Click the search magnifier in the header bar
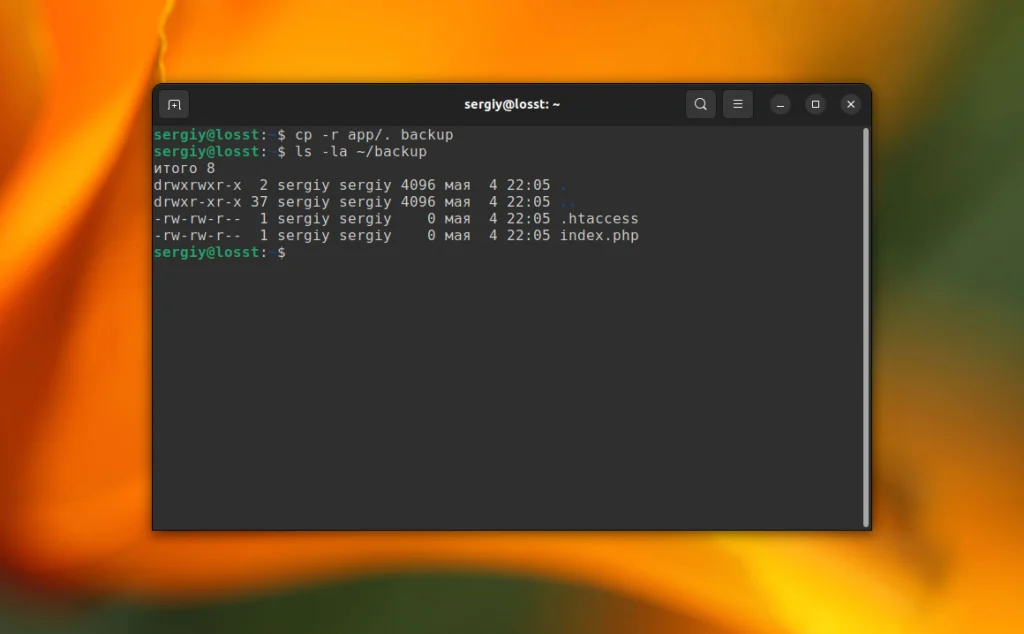Image resolution: width=1024 pixels, height=634 pixels. [x=700, y=104]
